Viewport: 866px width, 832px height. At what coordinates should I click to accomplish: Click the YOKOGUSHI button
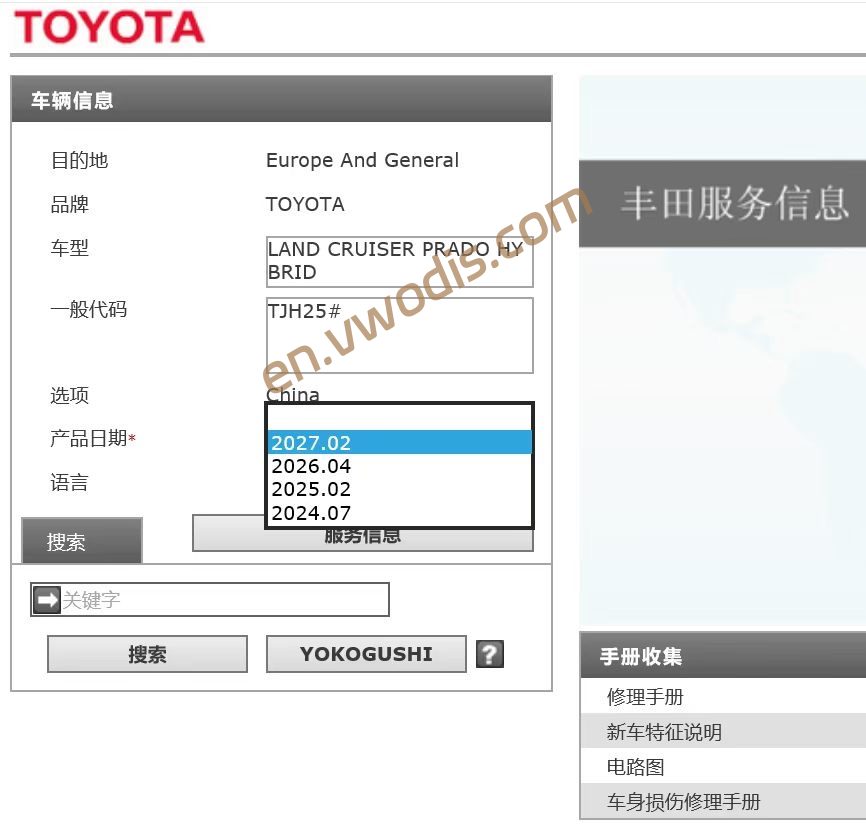pyautogui.click(x=366, y=654)
